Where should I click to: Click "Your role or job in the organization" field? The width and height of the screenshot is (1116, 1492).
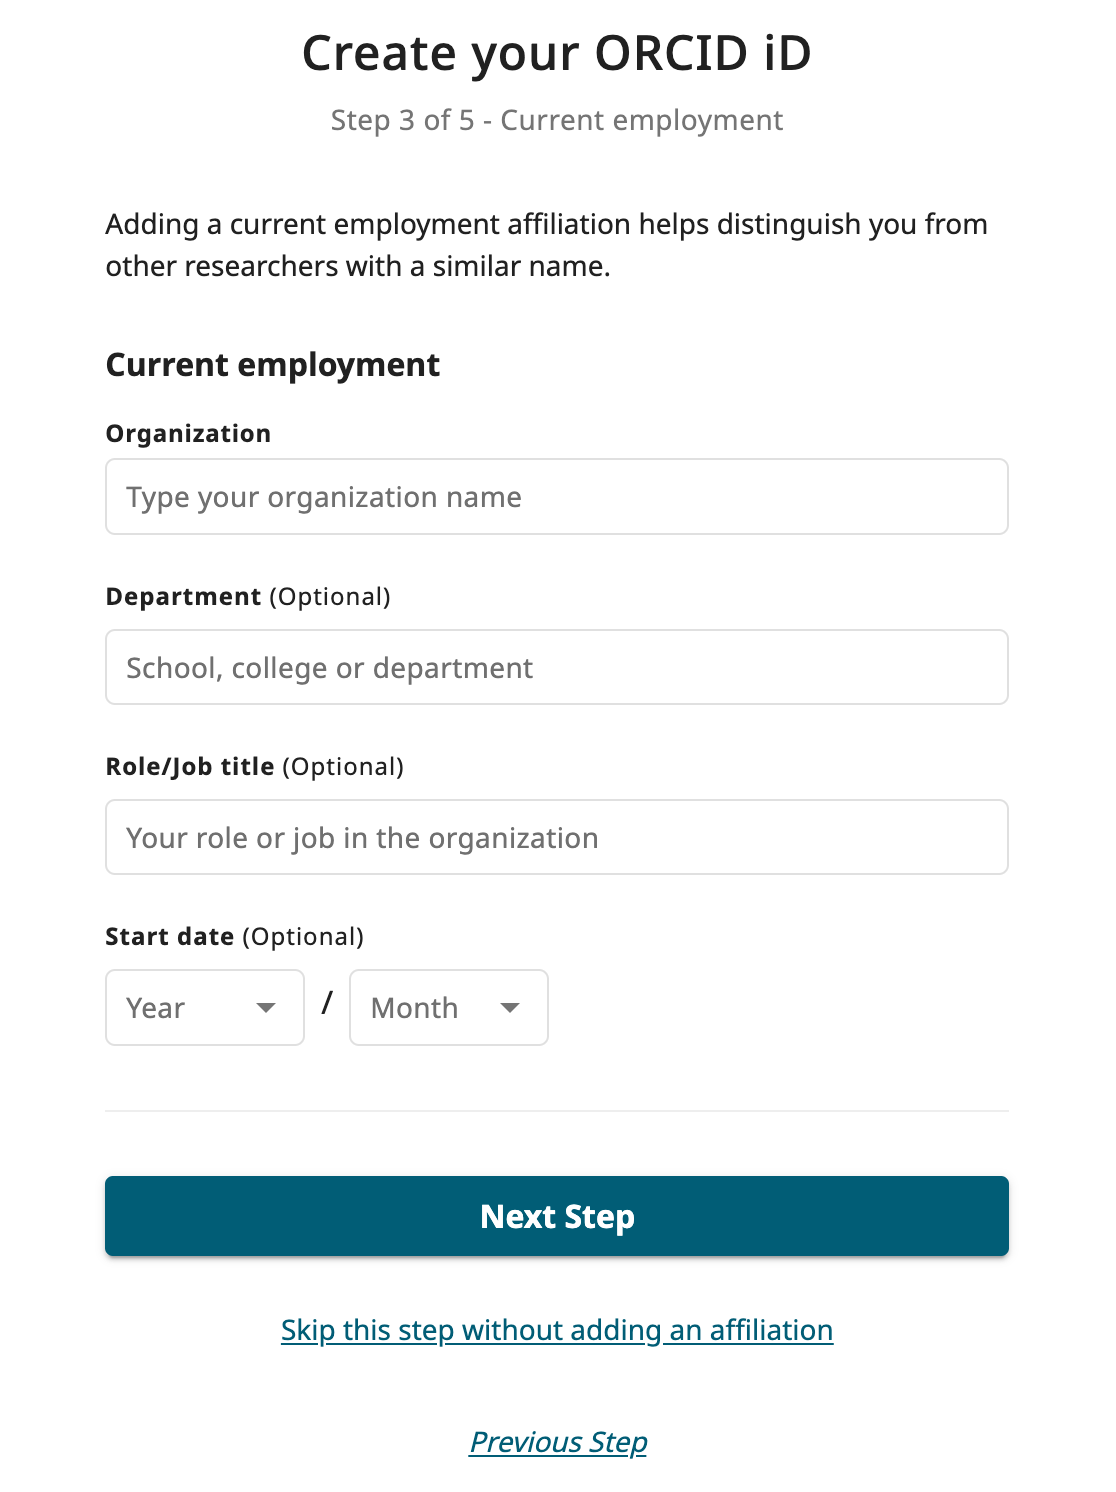click(557, 837)
